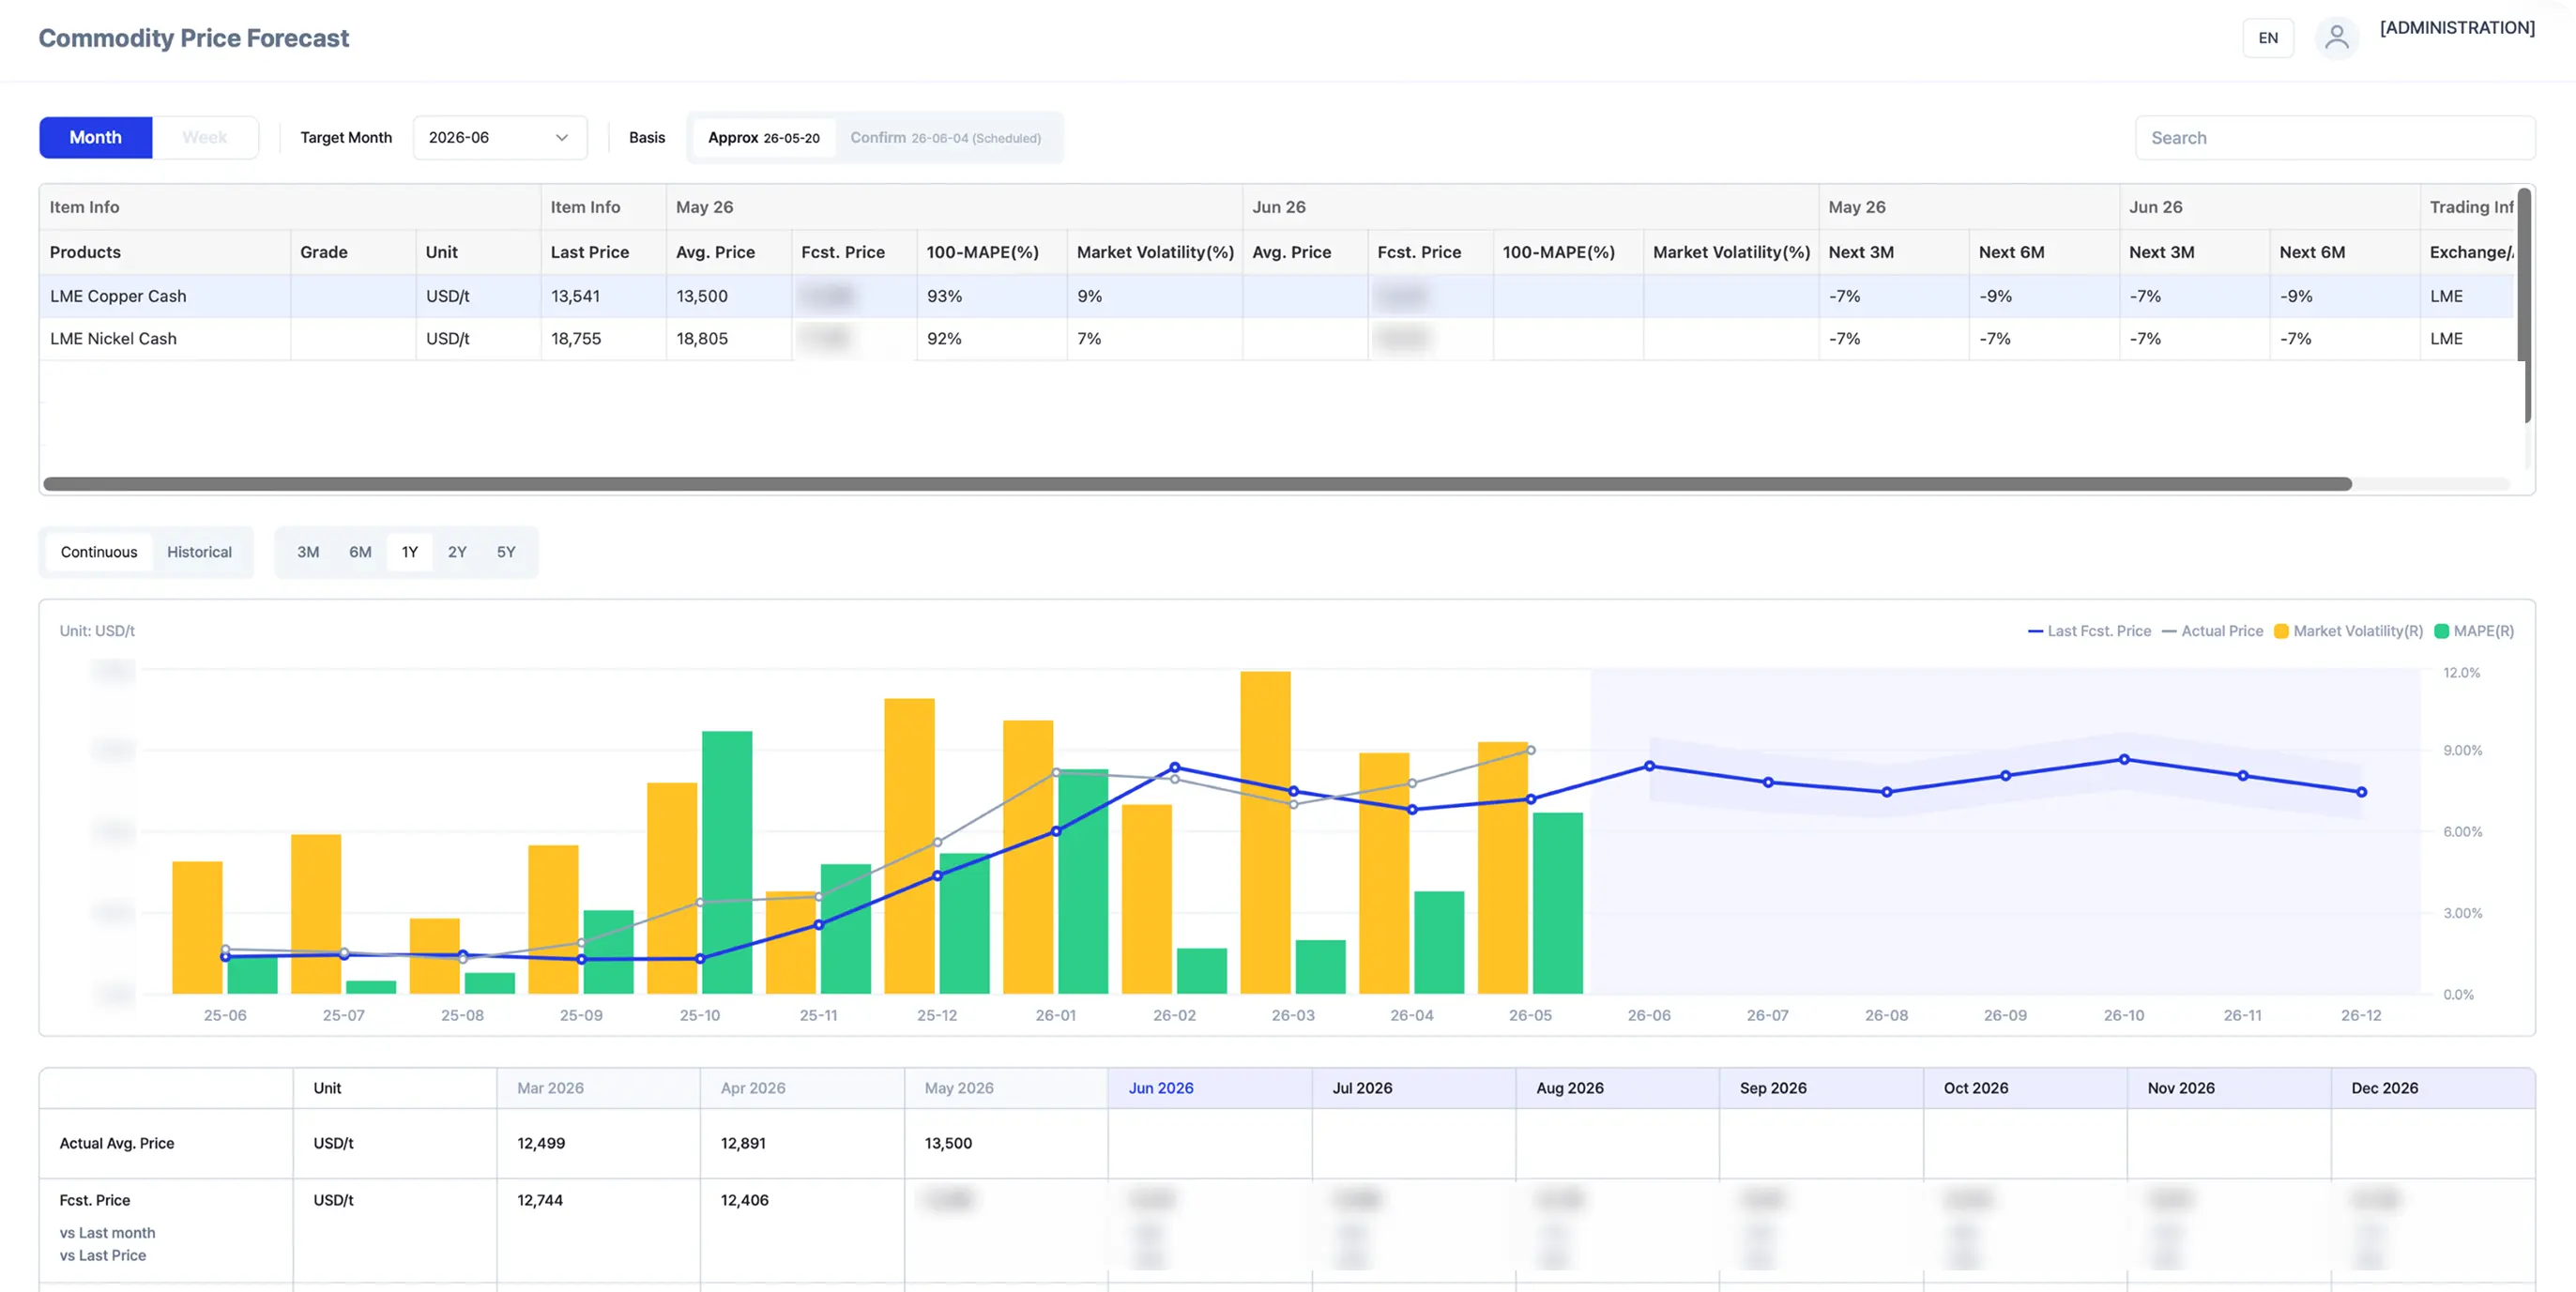Click the horizontal scrollbar of the table

(1197, 484)
